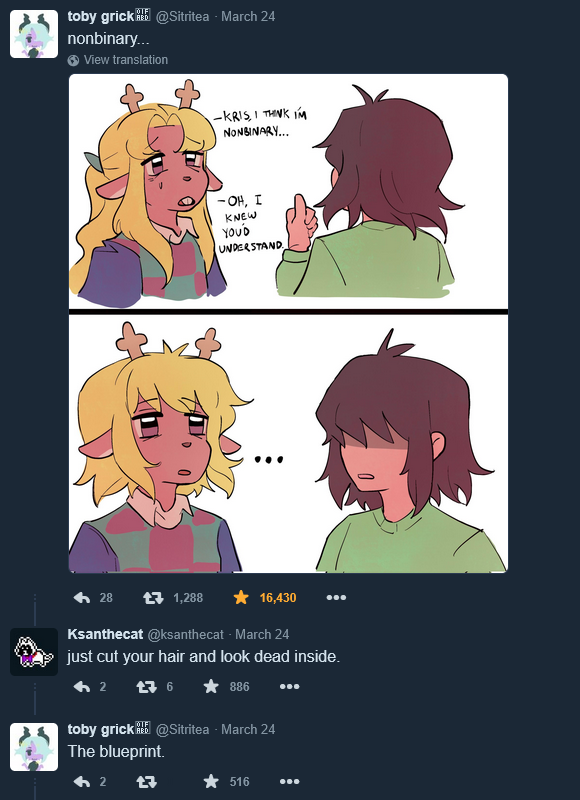
Task: Open toby grick's avatar on top tweet
Action: click(x=34, y=34)
